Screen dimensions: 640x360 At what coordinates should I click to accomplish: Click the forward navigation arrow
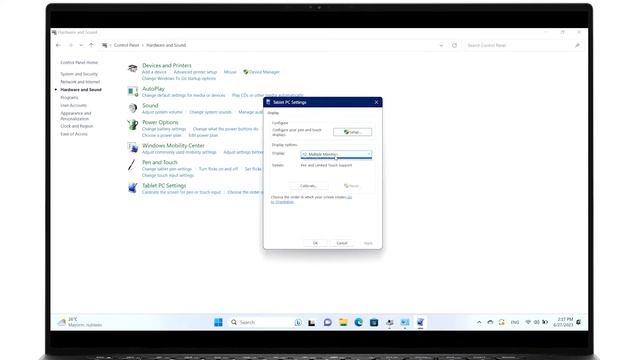click(71, 45)
